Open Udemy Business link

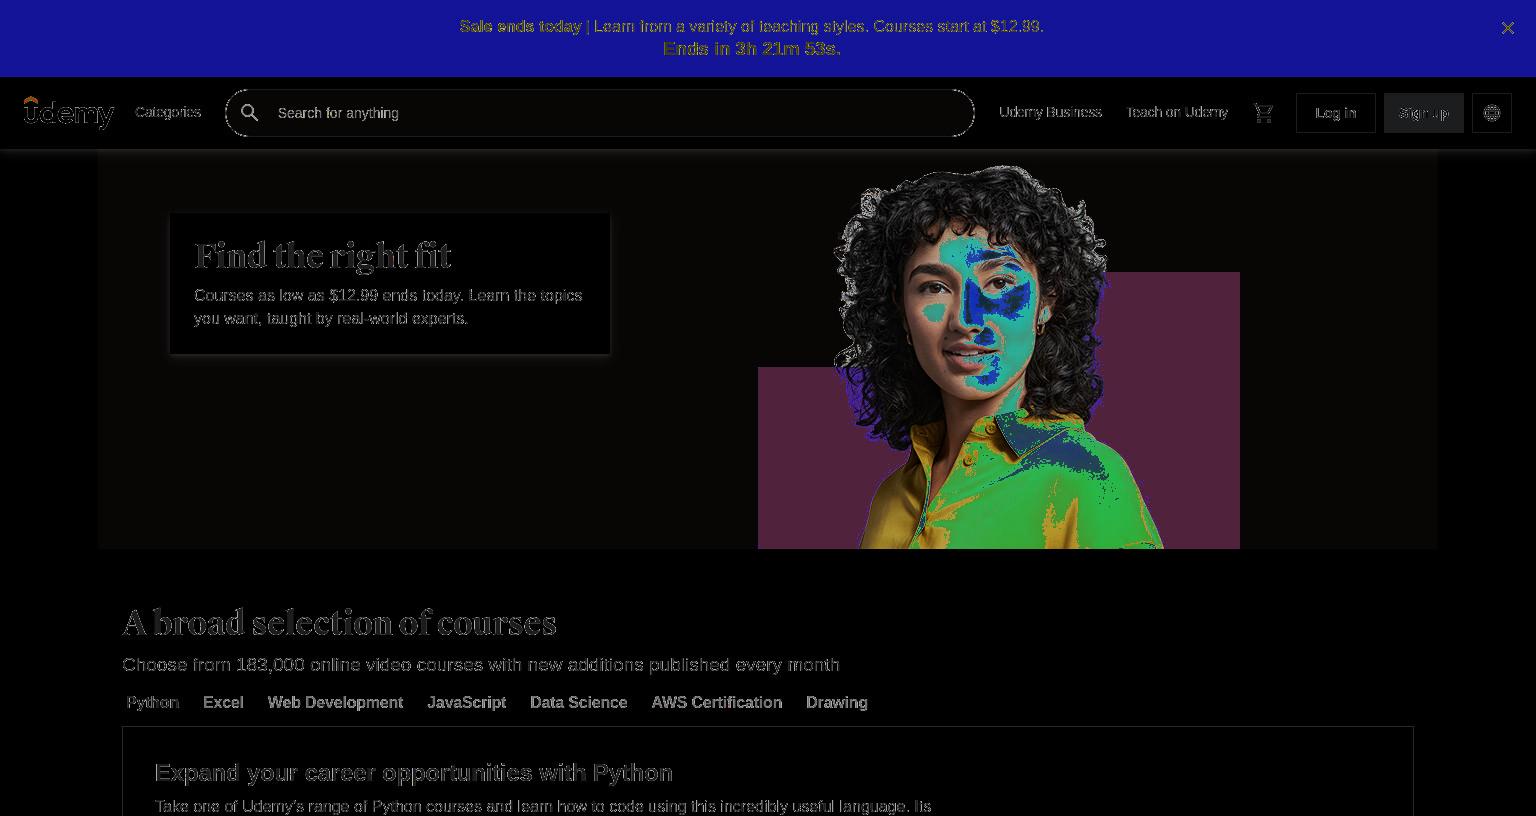1050,112
